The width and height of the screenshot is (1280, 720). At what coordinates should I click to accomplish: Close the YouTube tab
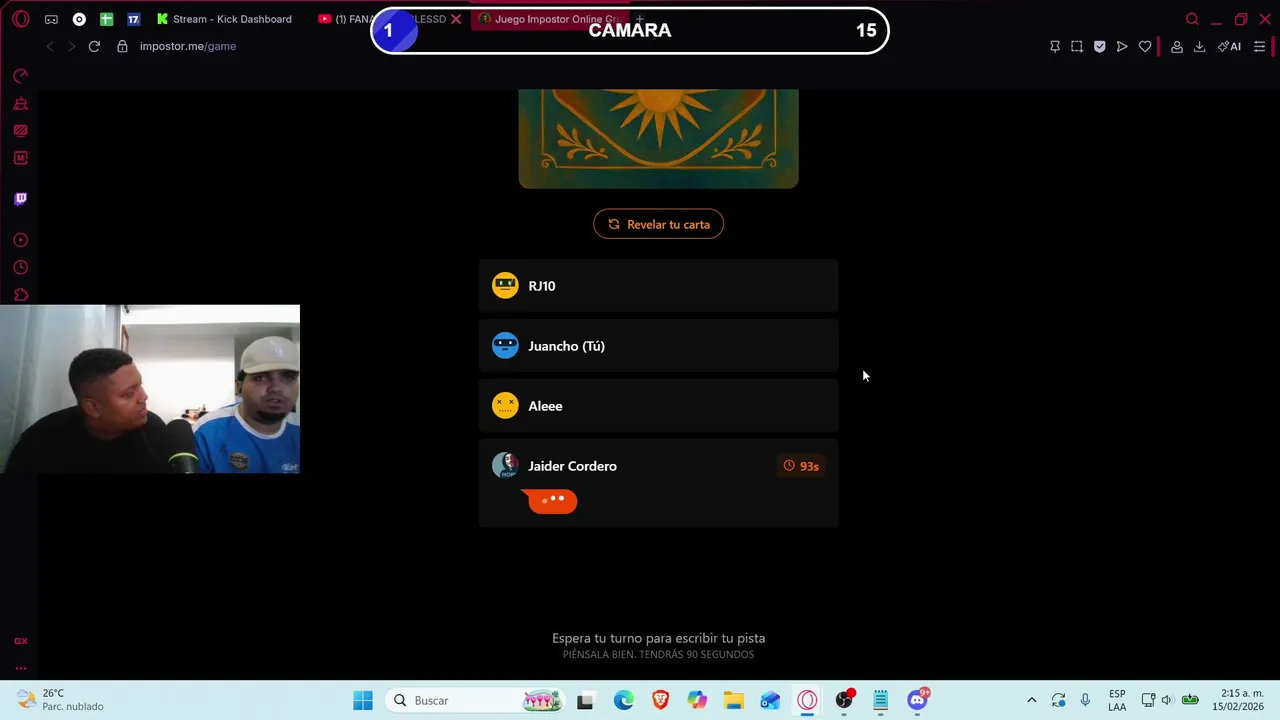pos(456,19)
